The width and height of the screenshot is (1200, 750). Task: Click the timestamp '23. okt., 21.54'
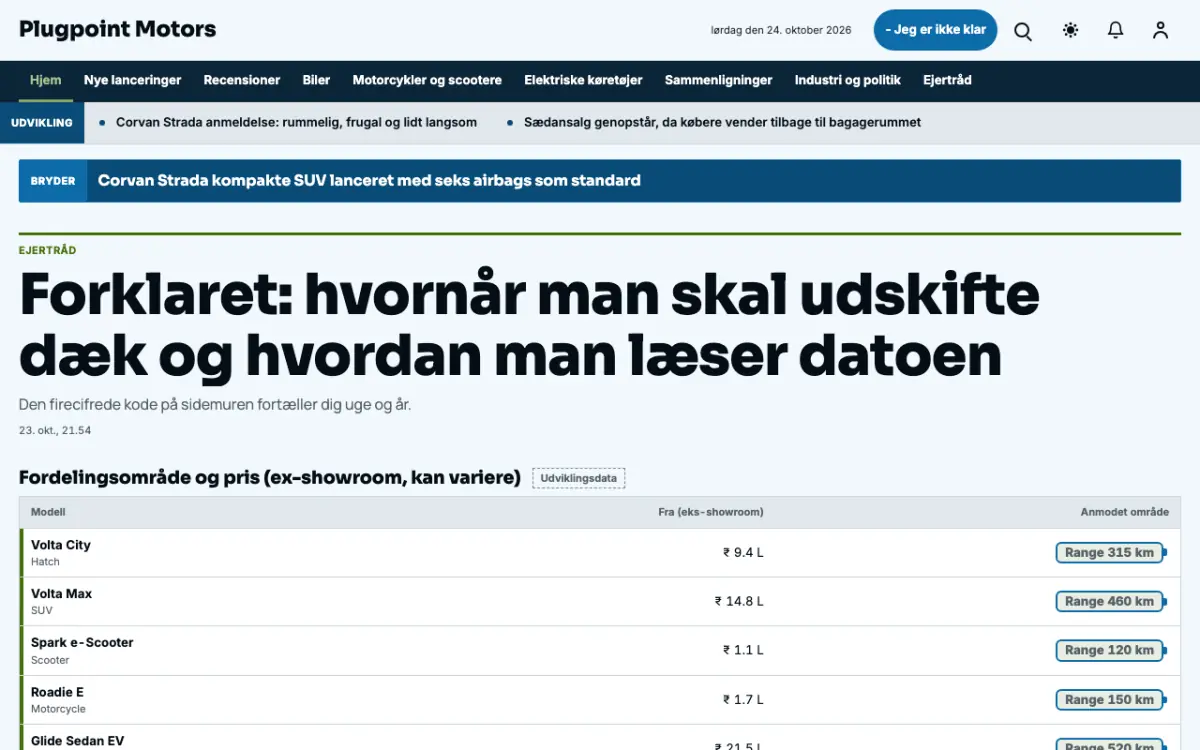[55, 430]
